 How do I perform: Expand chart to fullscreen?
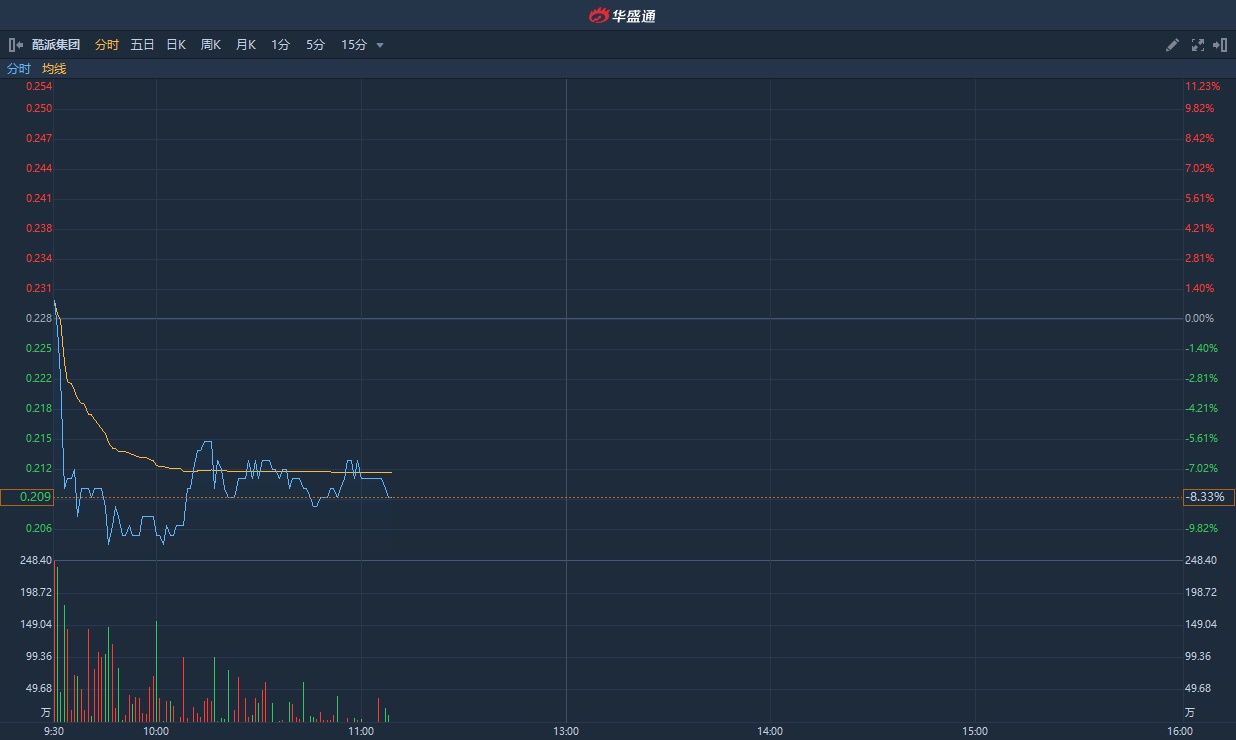(1198, 45)
